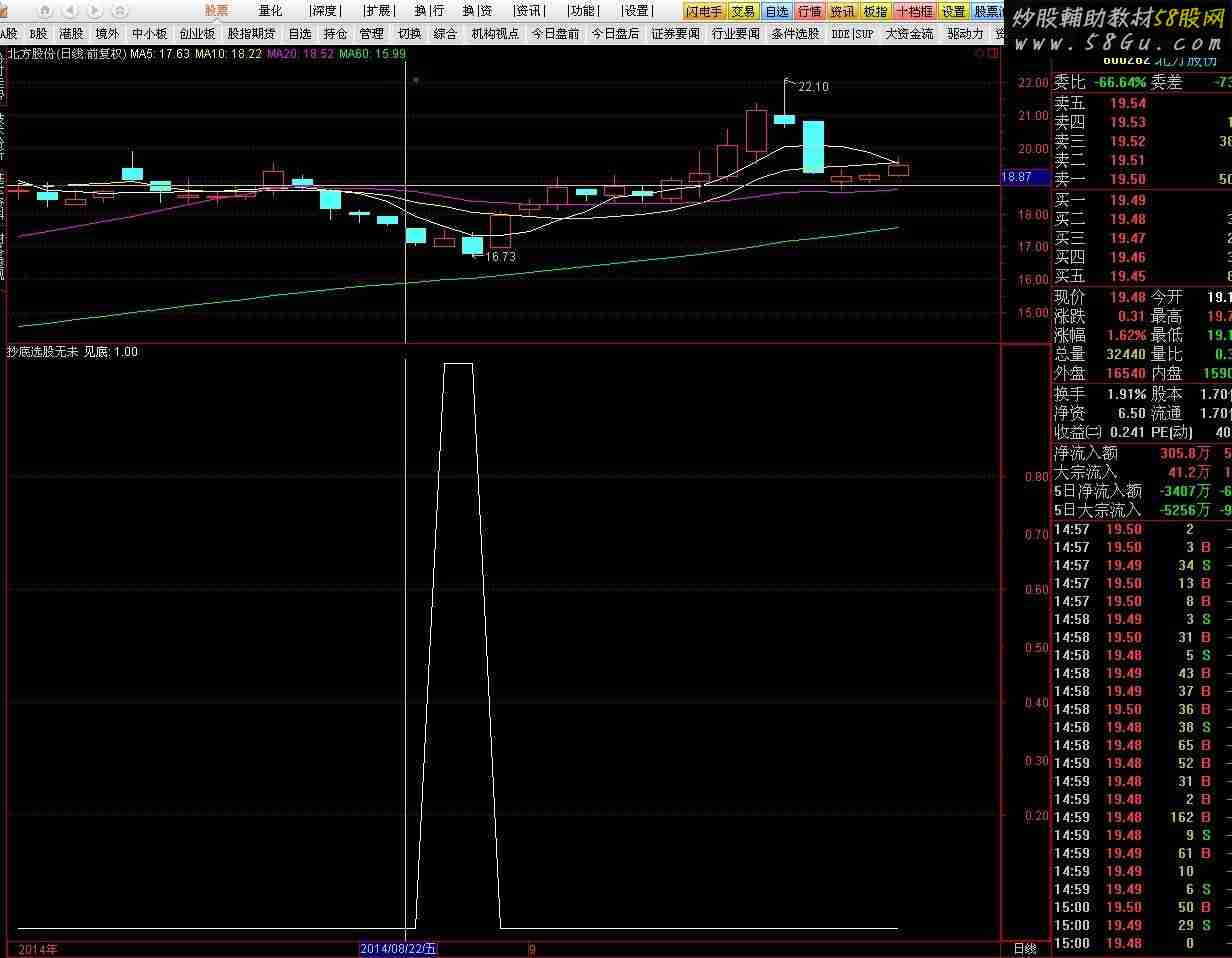Switch to the 量化 menu tab
This screenshot has height=958, width=1232.
pyautogui.click(x=270, y=11)
